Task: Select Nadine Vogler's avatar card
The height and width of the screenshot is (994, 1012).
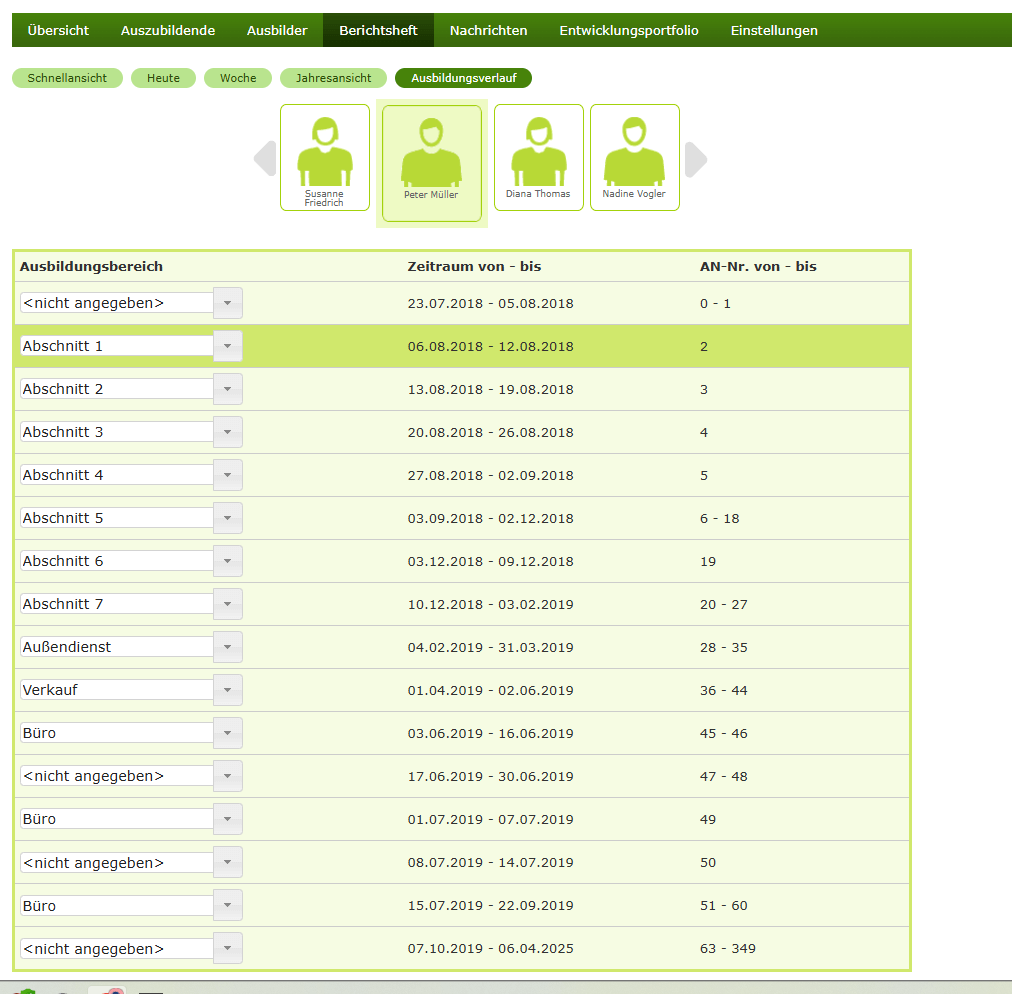Action: coord(634,157)
